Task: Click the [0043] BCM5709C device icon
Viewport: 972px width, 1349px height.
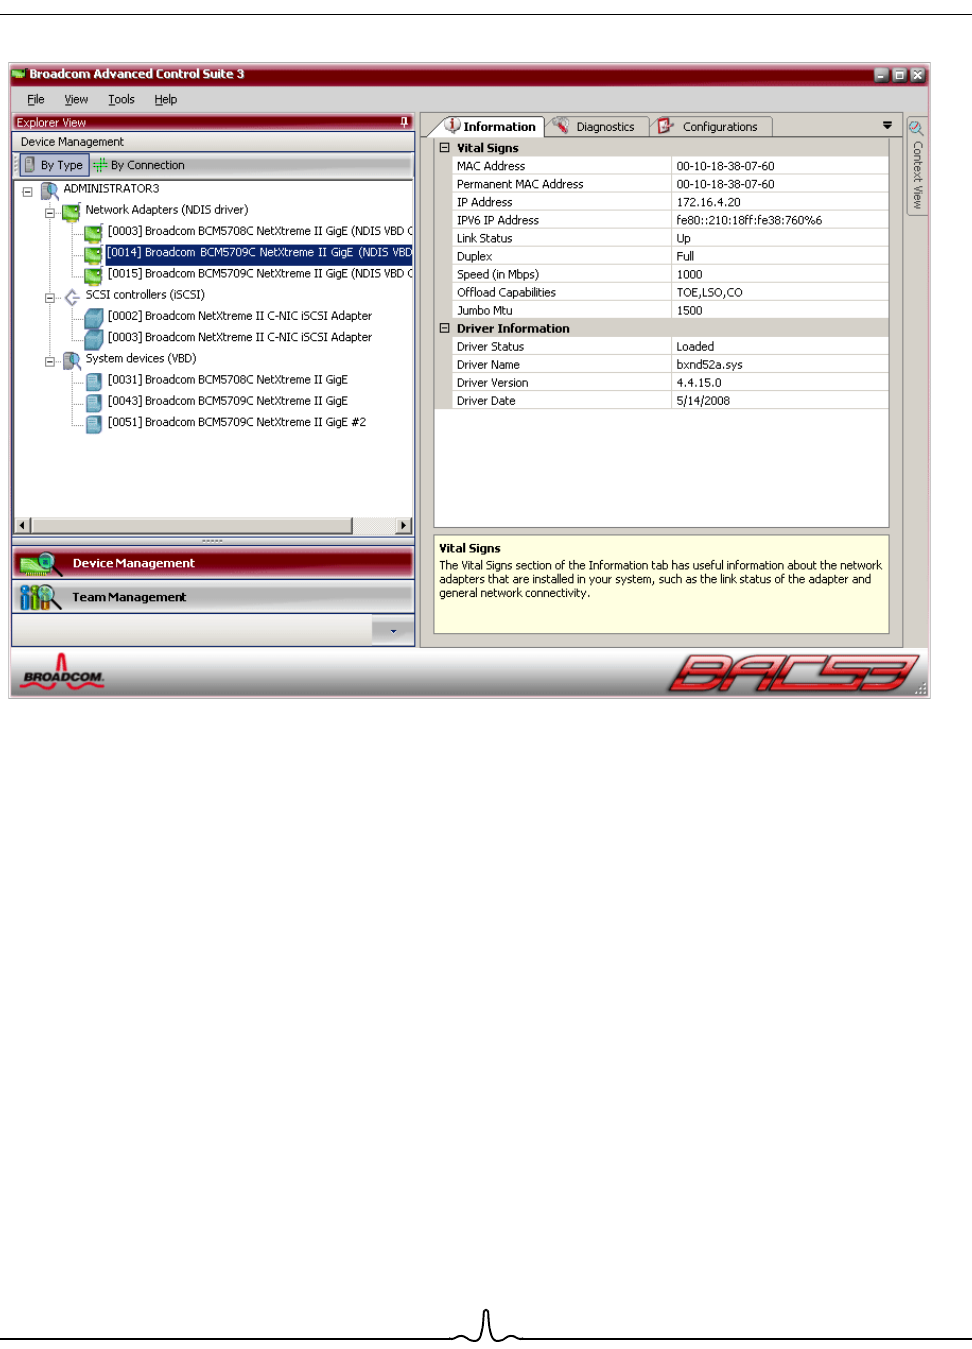Action: (93, 402)
